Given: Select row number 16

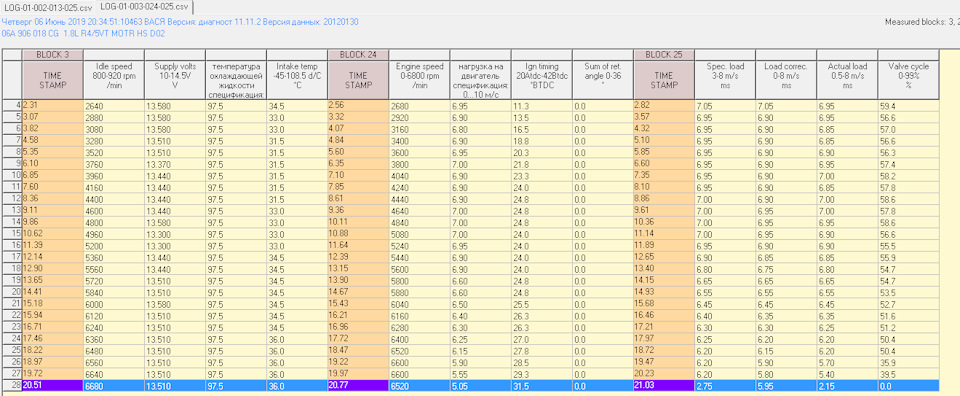Looking at the screenshot, I should coord(12,245).
